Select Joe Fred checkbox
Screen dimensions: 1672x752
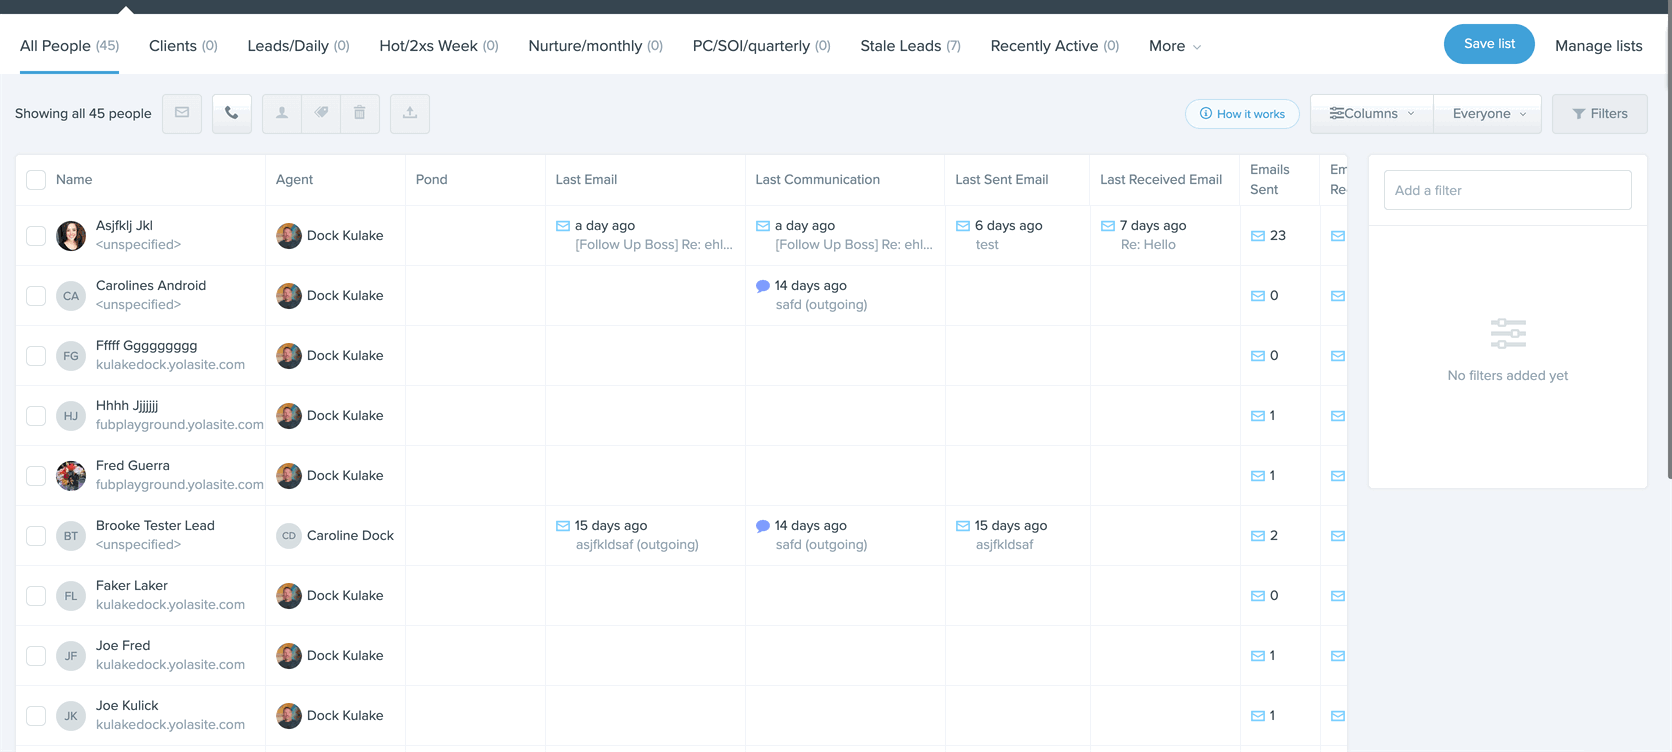(x=36, y=656)
